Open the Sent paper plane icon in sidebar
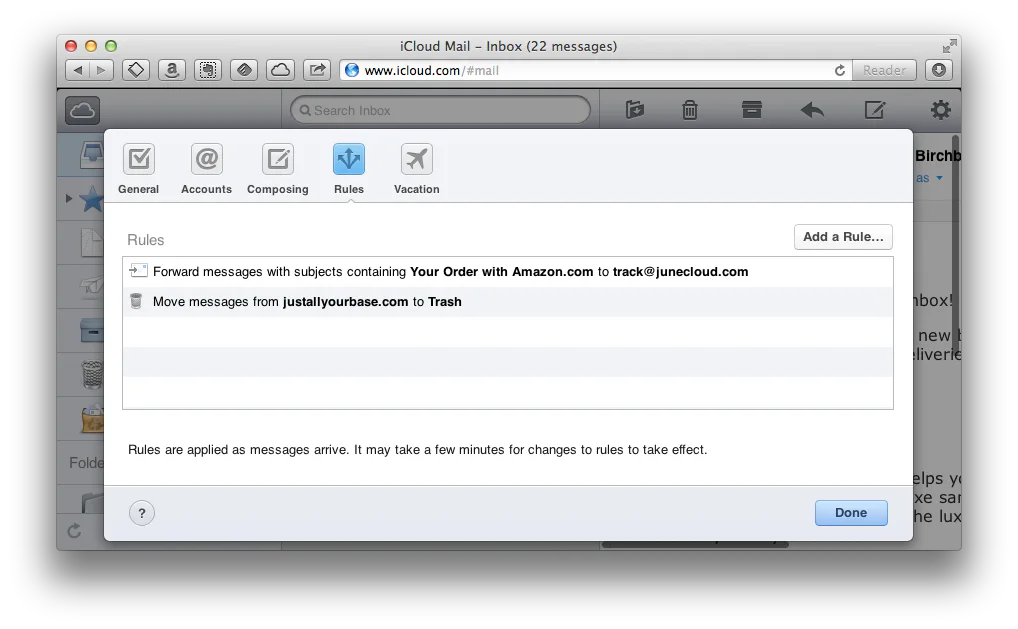The image size is (1018, 629). 92,286
